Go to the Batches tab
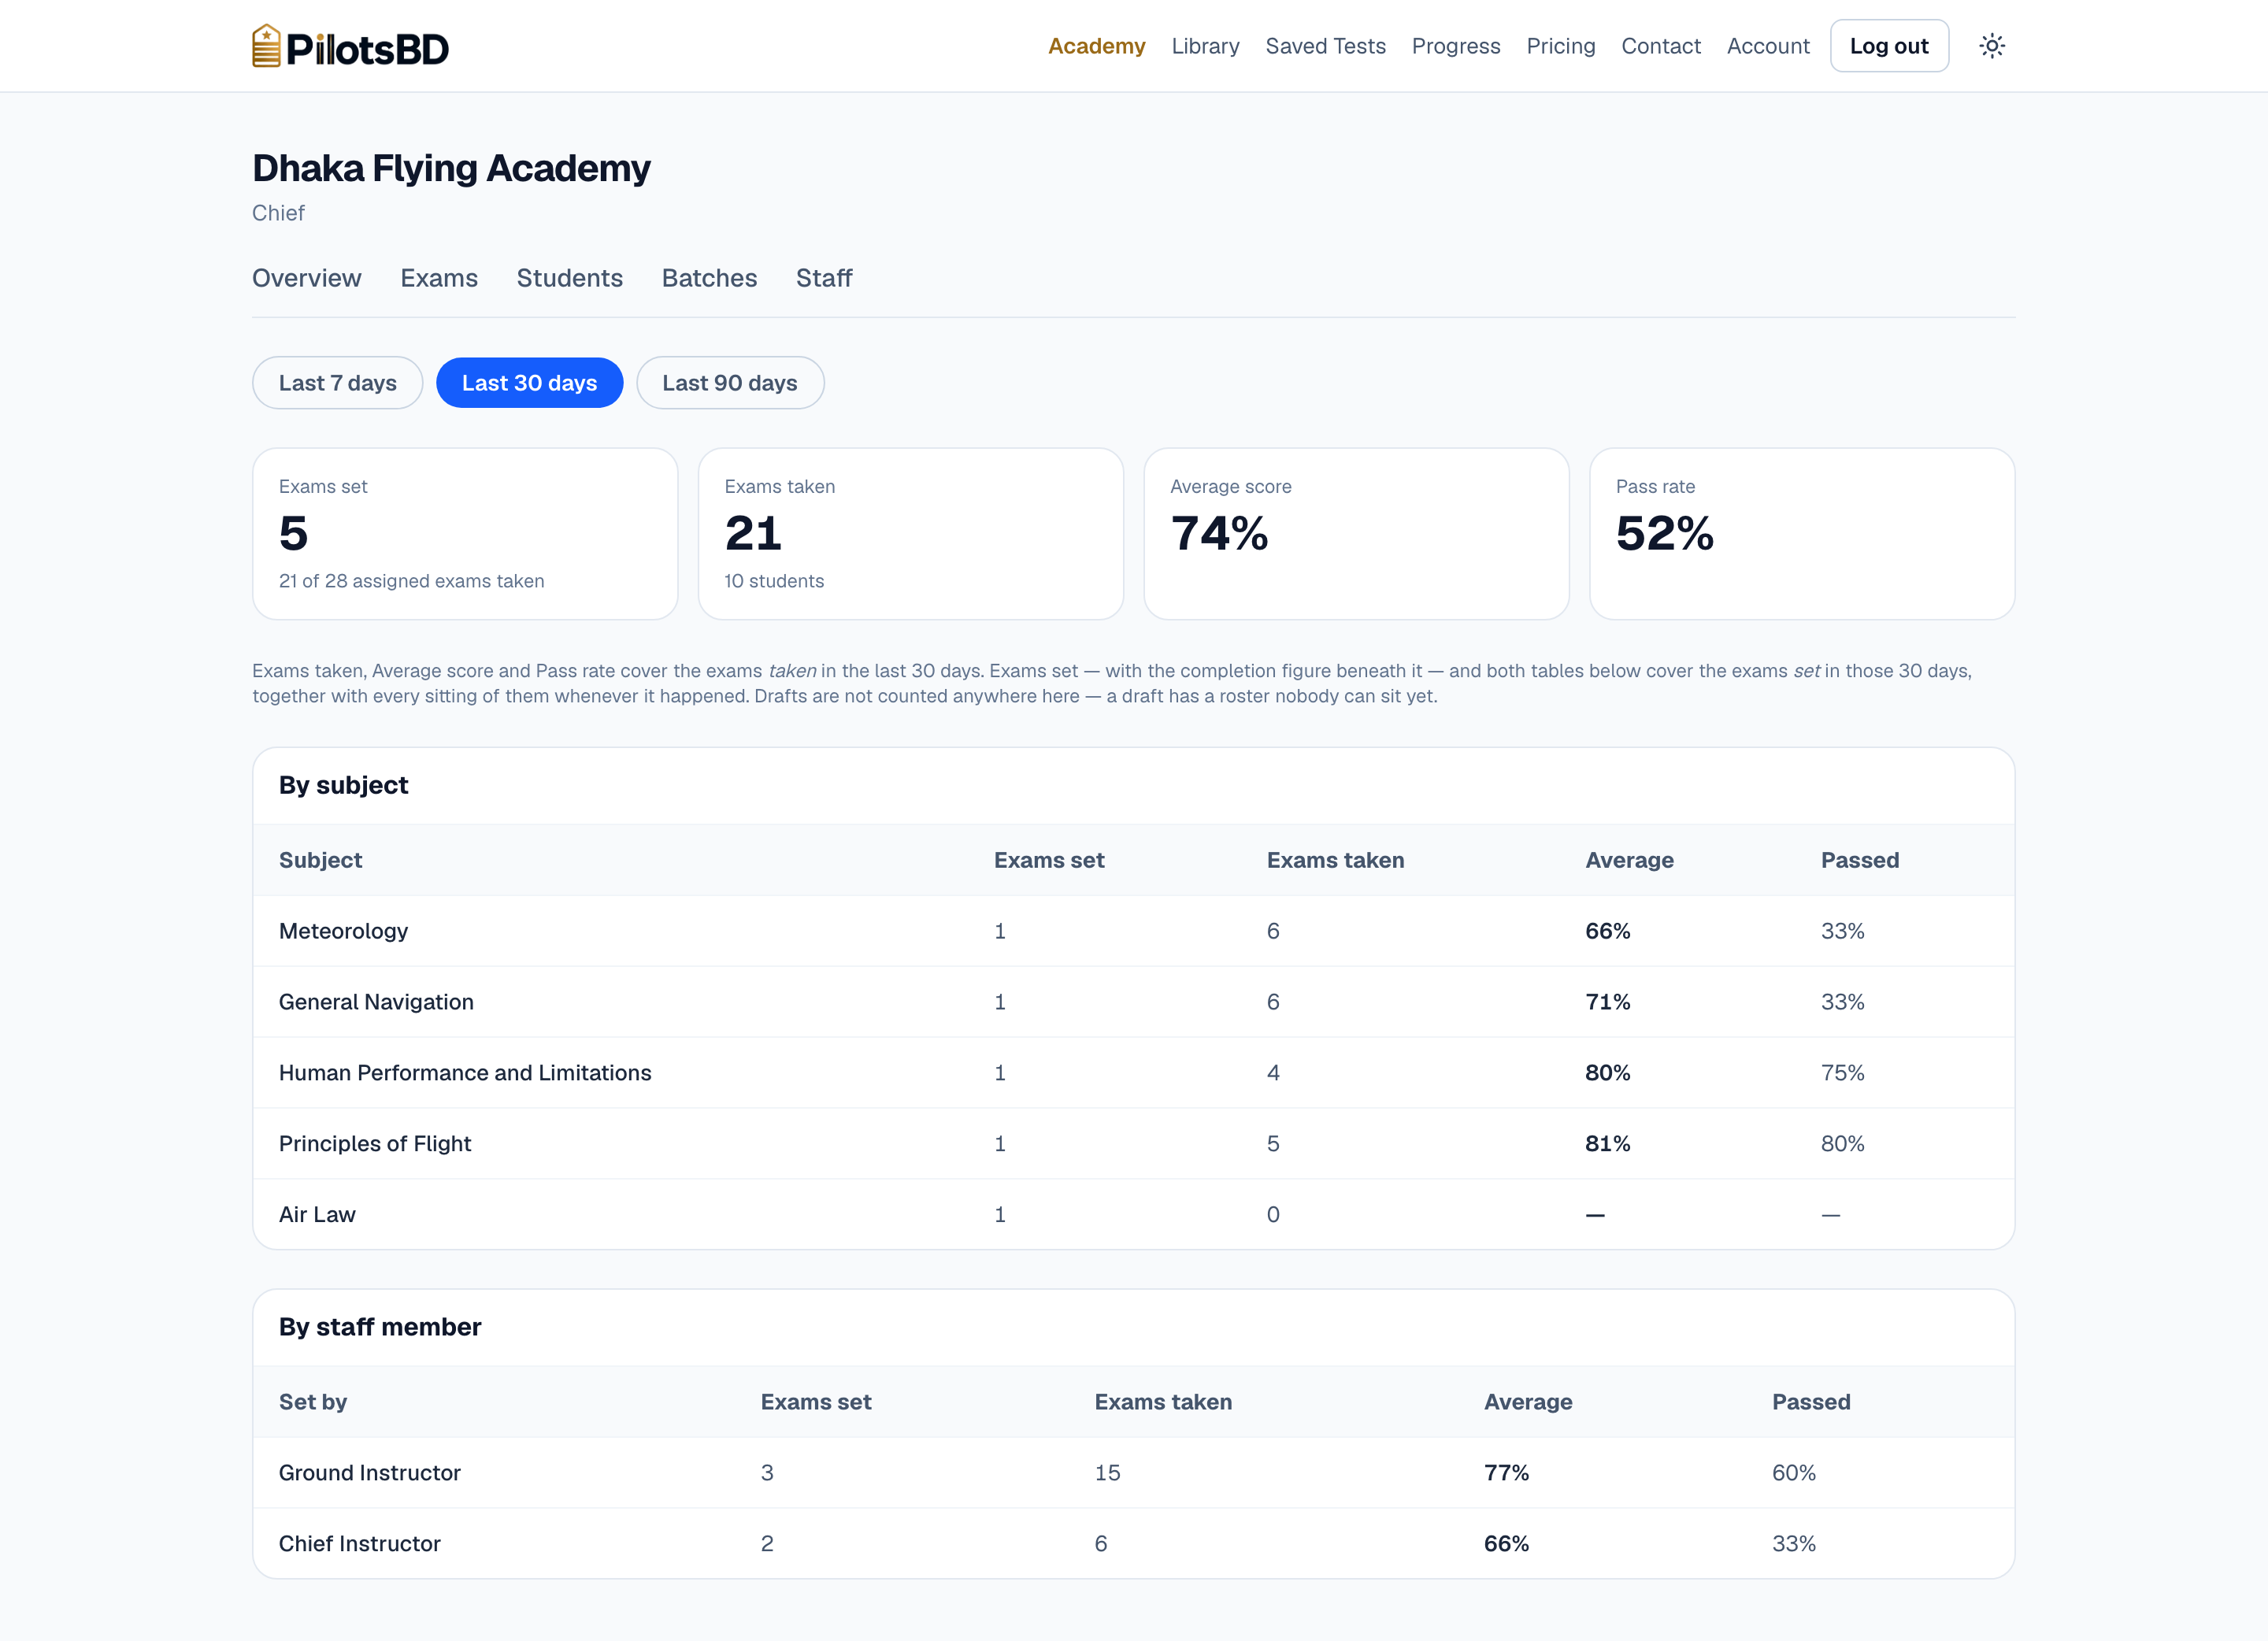This screenshot has height=1641, width=2268. point(709,278)
